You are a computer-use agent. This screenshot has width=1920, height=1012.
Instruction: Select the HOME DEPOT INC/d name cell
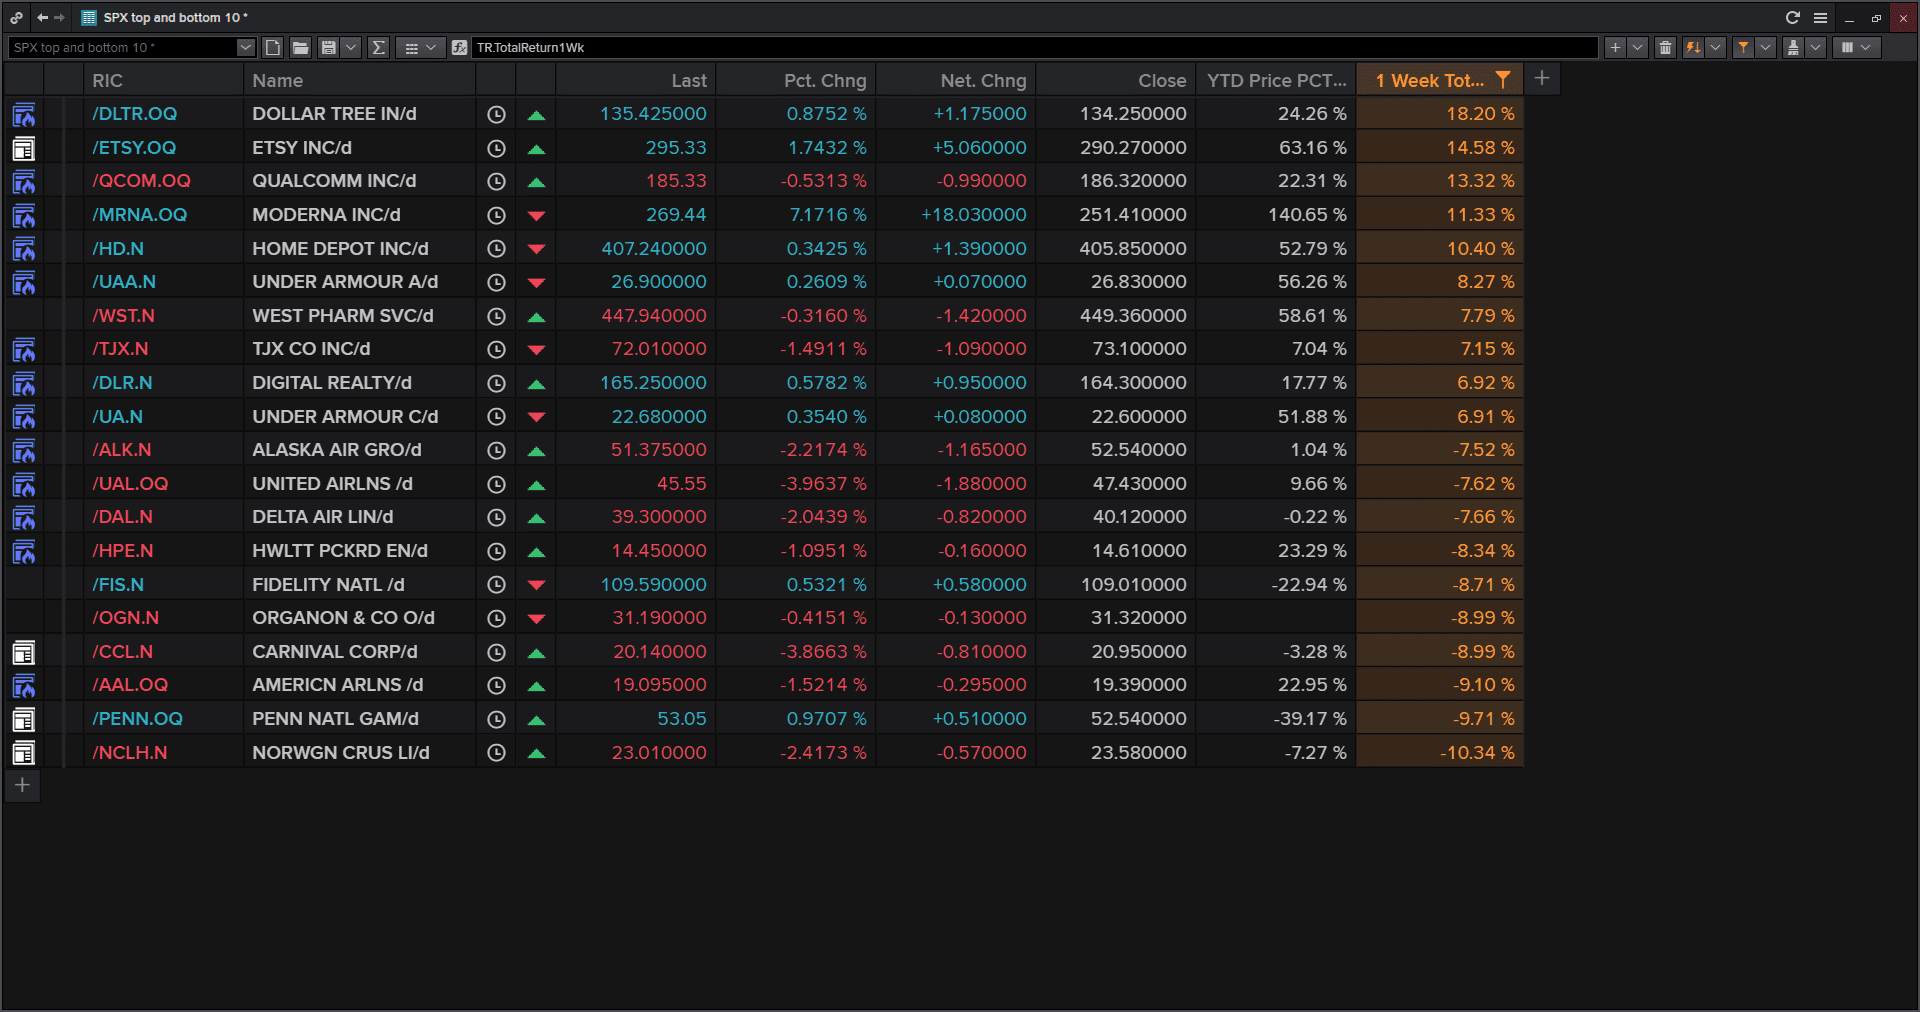pos(359,249)
